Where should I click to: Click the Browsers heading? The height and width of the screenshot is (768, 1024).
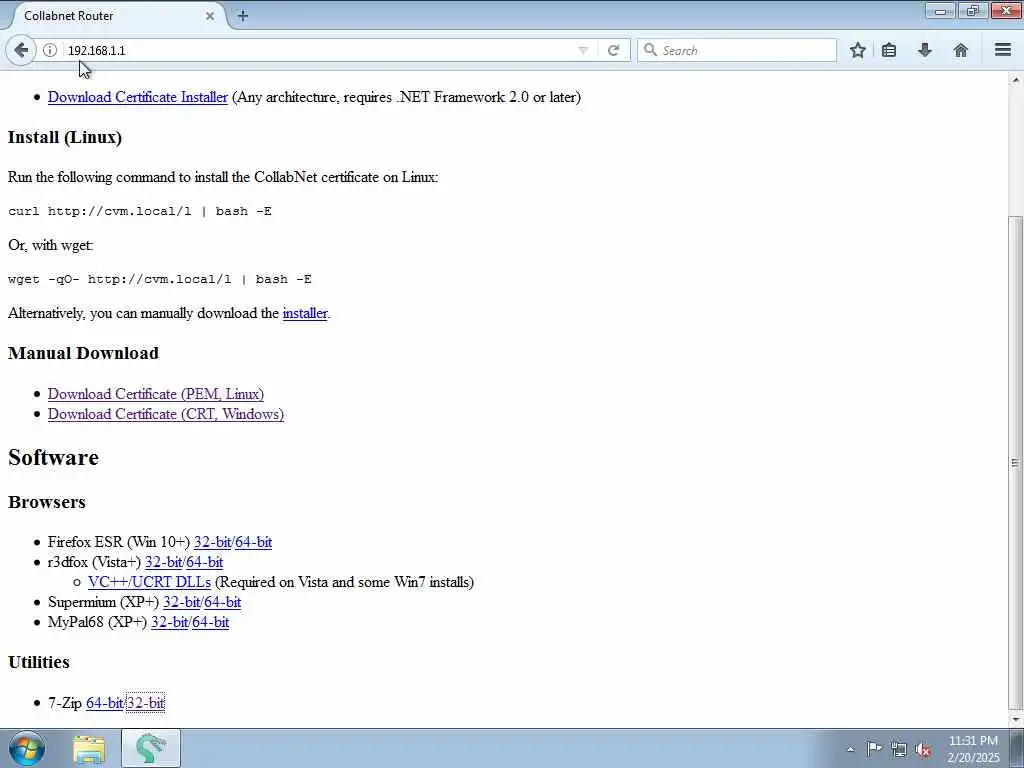coord(46,502)
